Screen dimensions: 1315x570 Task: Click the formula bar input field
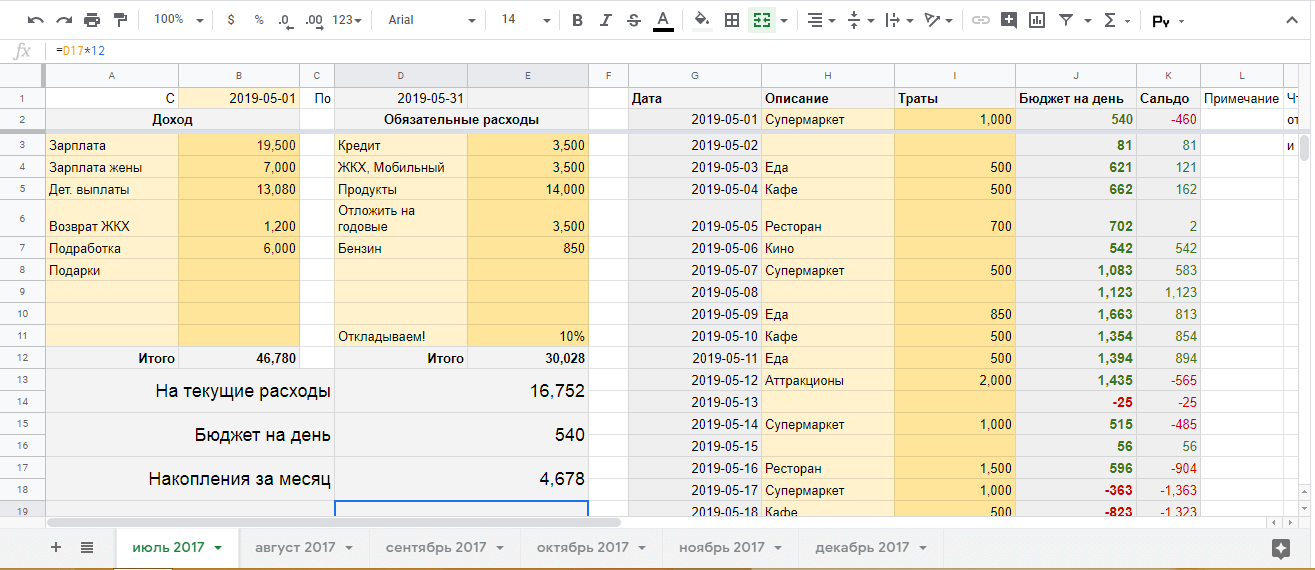[x=600, y=50]
